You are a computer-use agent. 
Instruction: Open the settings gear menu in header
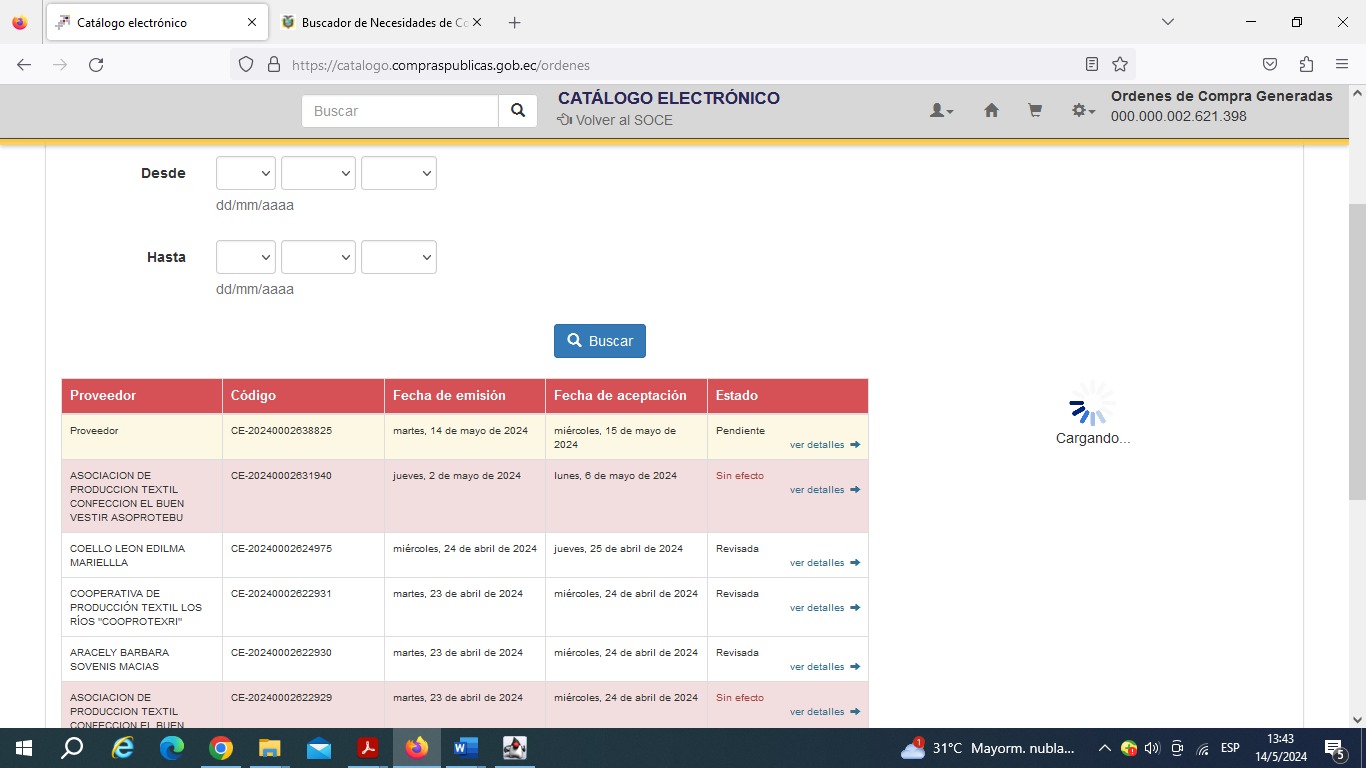point(1082,111)
